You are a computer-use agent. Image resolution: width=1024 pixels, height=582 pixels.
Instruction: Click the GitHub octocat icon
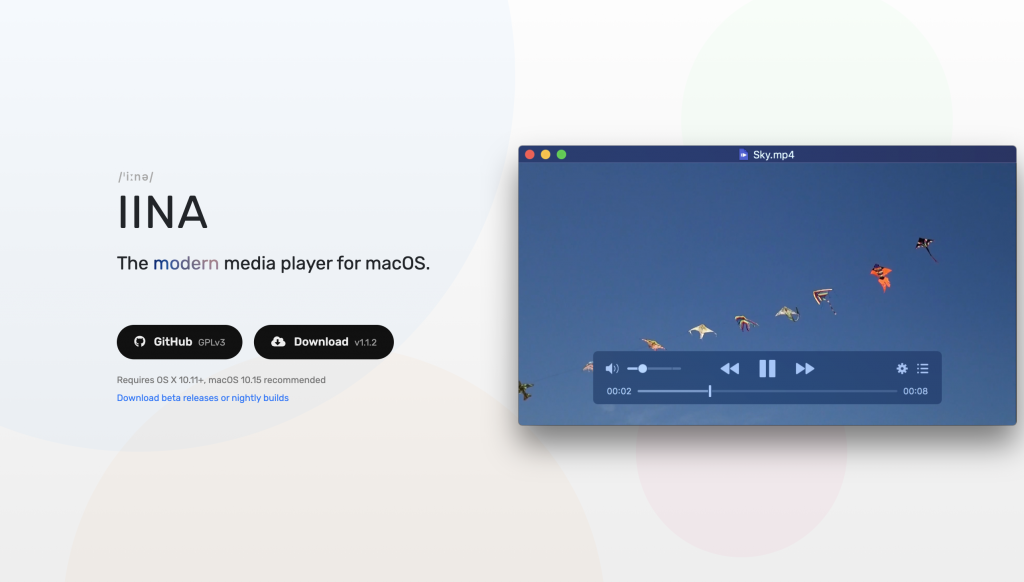pyautogui.click(x=140, y=342)
